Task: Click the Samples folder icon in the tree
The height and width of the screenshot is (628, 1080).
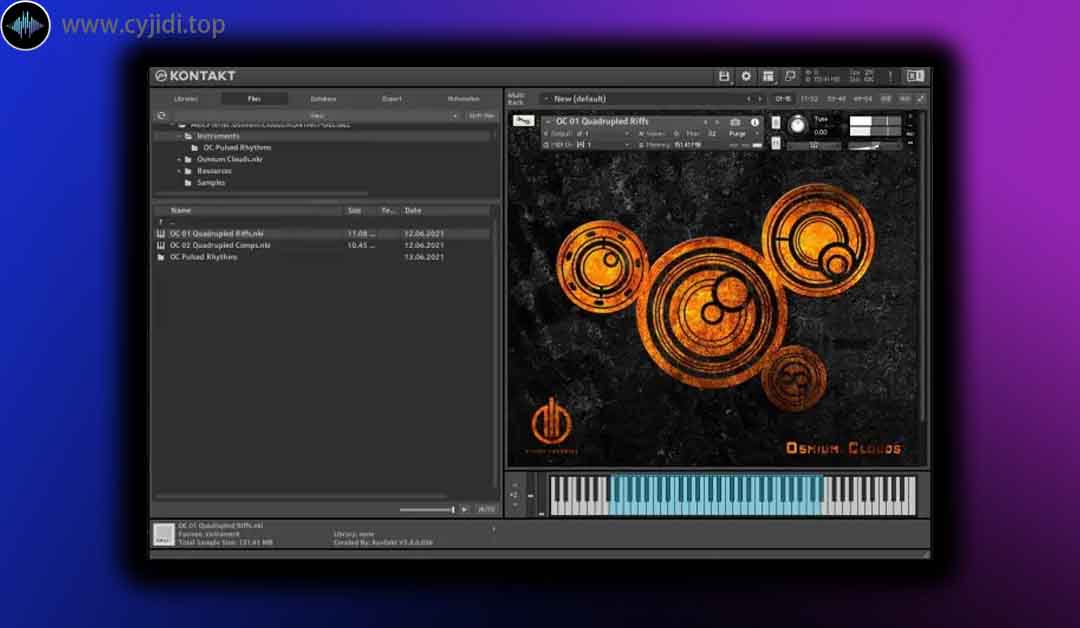Action: [188, 182]
